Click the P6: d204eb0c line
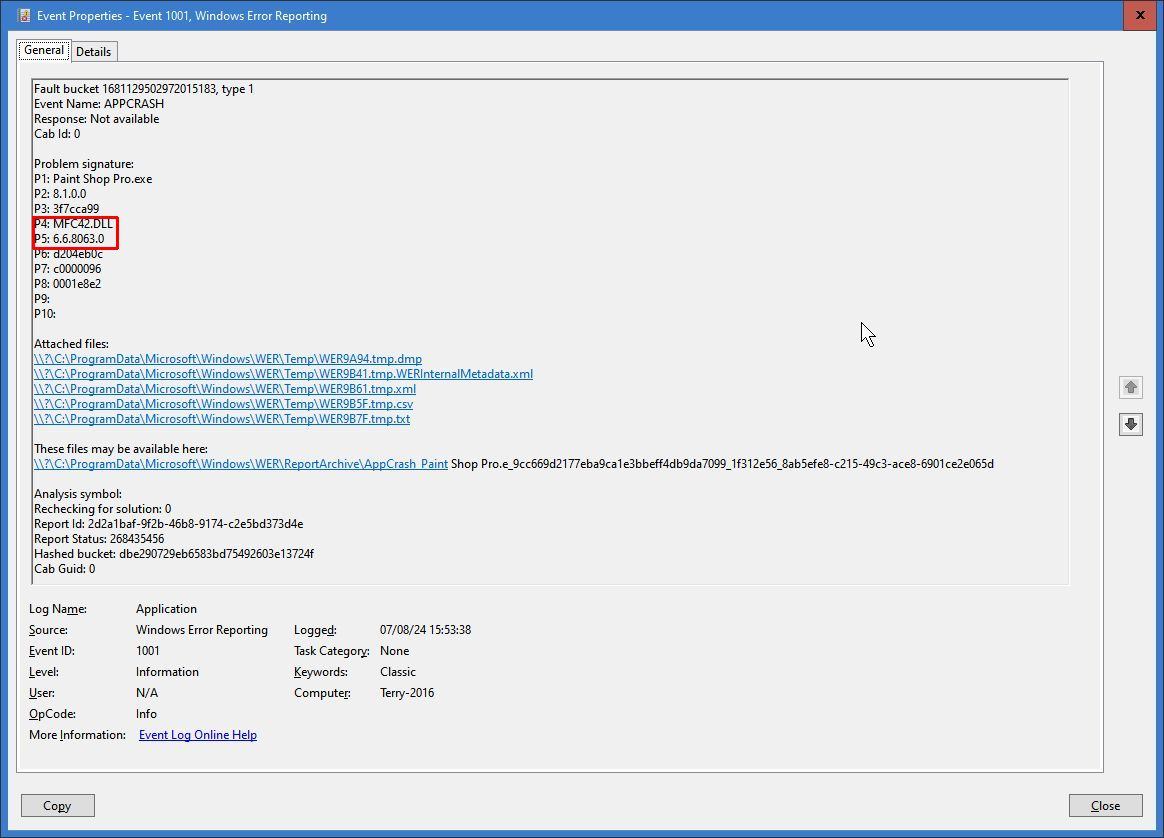Viewport: 1164px width, 838px height. [x=68, y=254]
